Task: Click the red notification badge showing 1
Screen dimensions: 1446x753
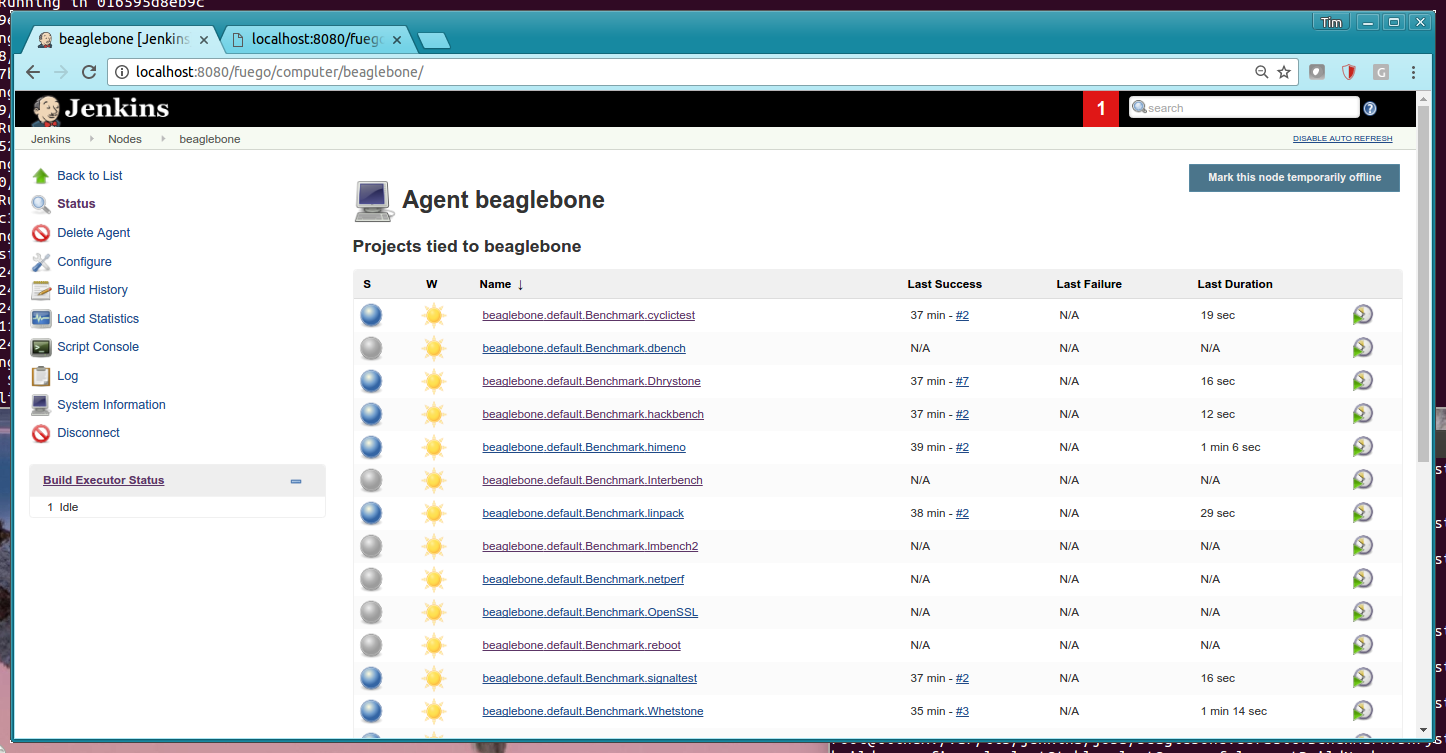Action: pyautogui.click(x=1101, y=109)
